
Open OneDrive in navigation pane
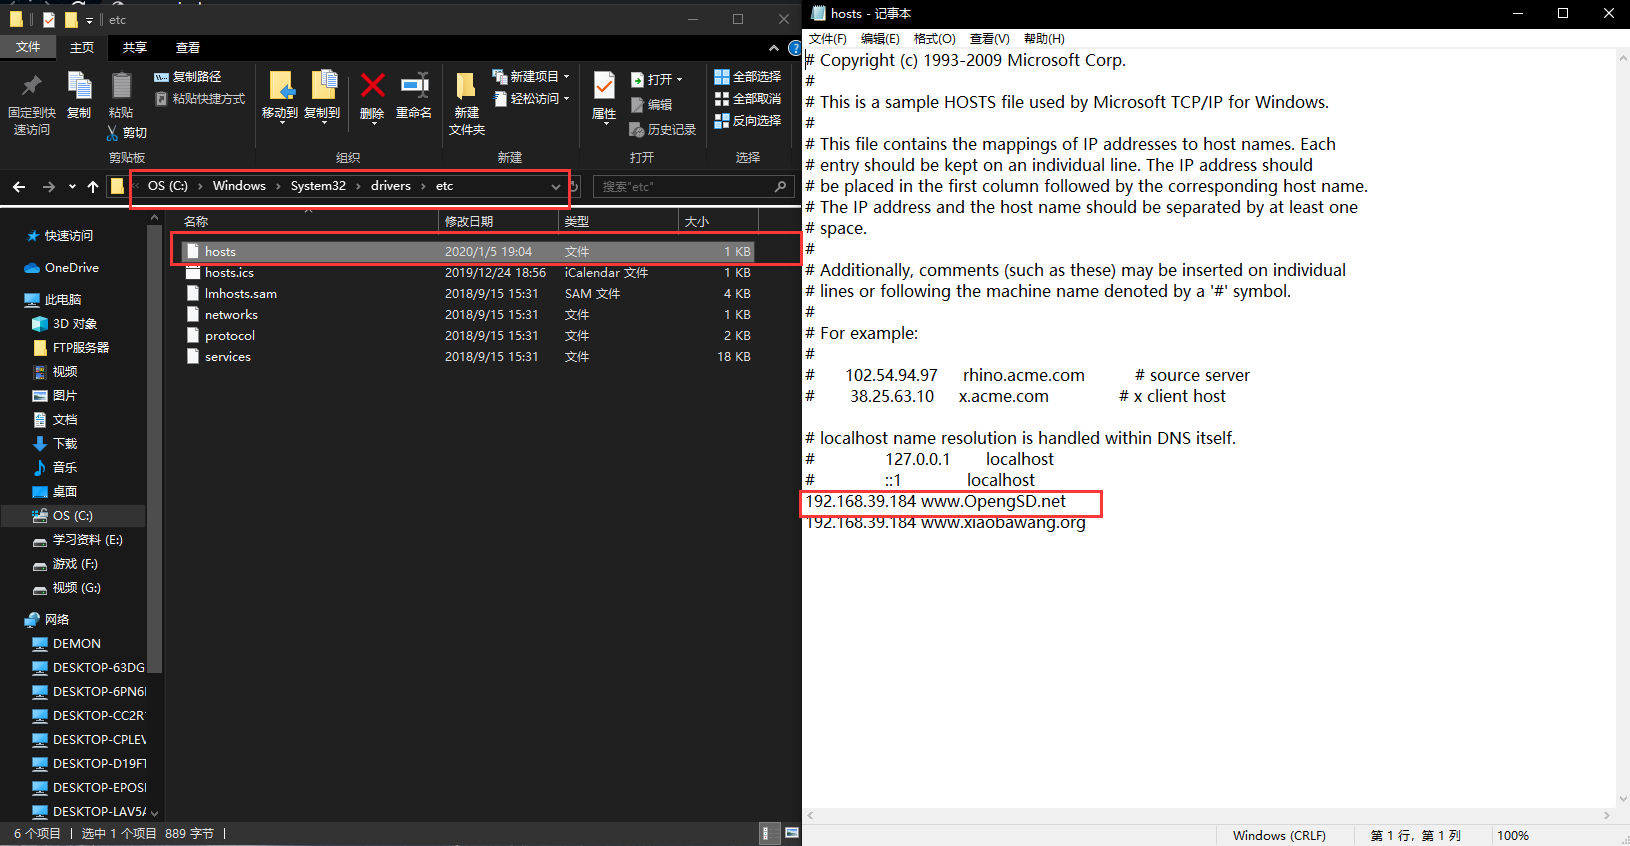tap(62, 268)
